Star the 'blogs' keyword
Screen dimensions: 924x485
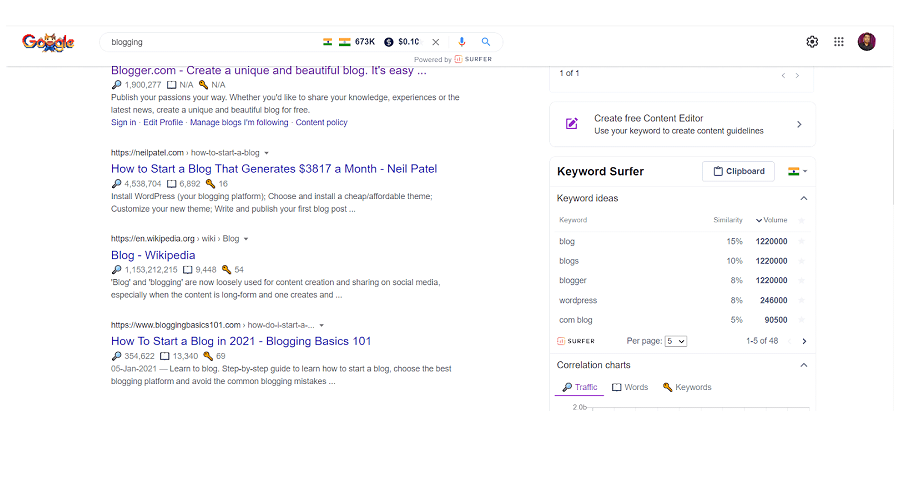click(x=801, y=260)
